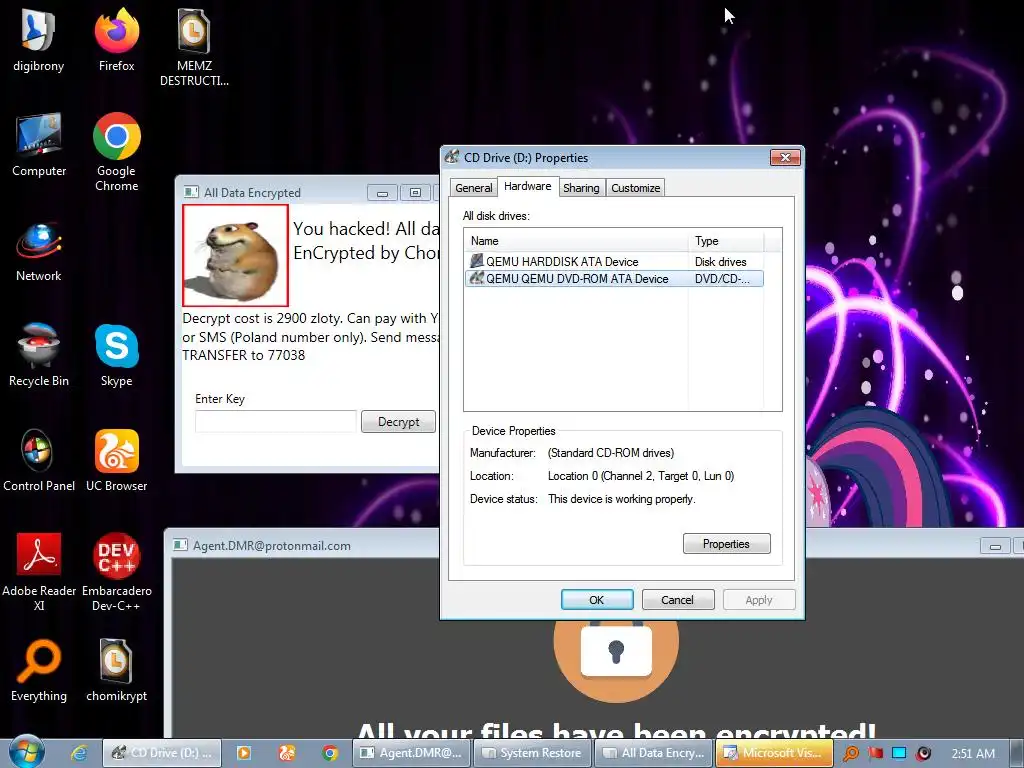Open the Recycle Bin
The width and height of the screenshot is (1024, 768).
[x=39, y=355]
